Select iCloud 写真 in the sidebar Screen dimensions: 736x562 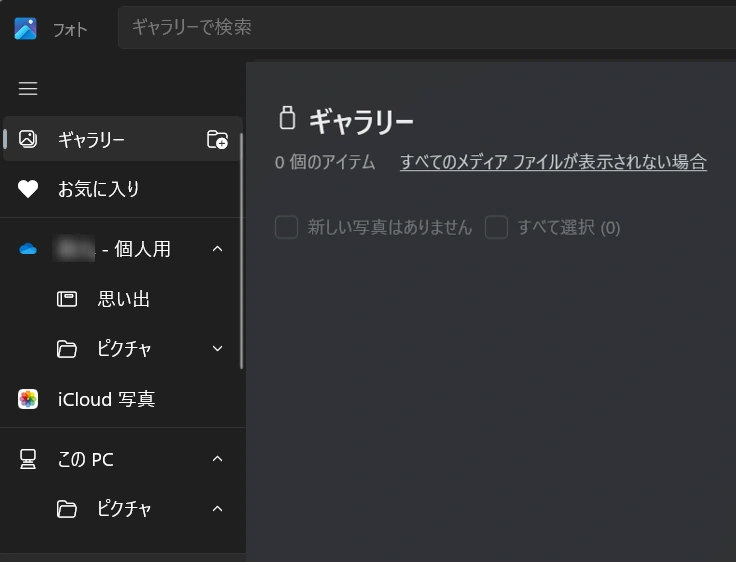pos(106,399)
